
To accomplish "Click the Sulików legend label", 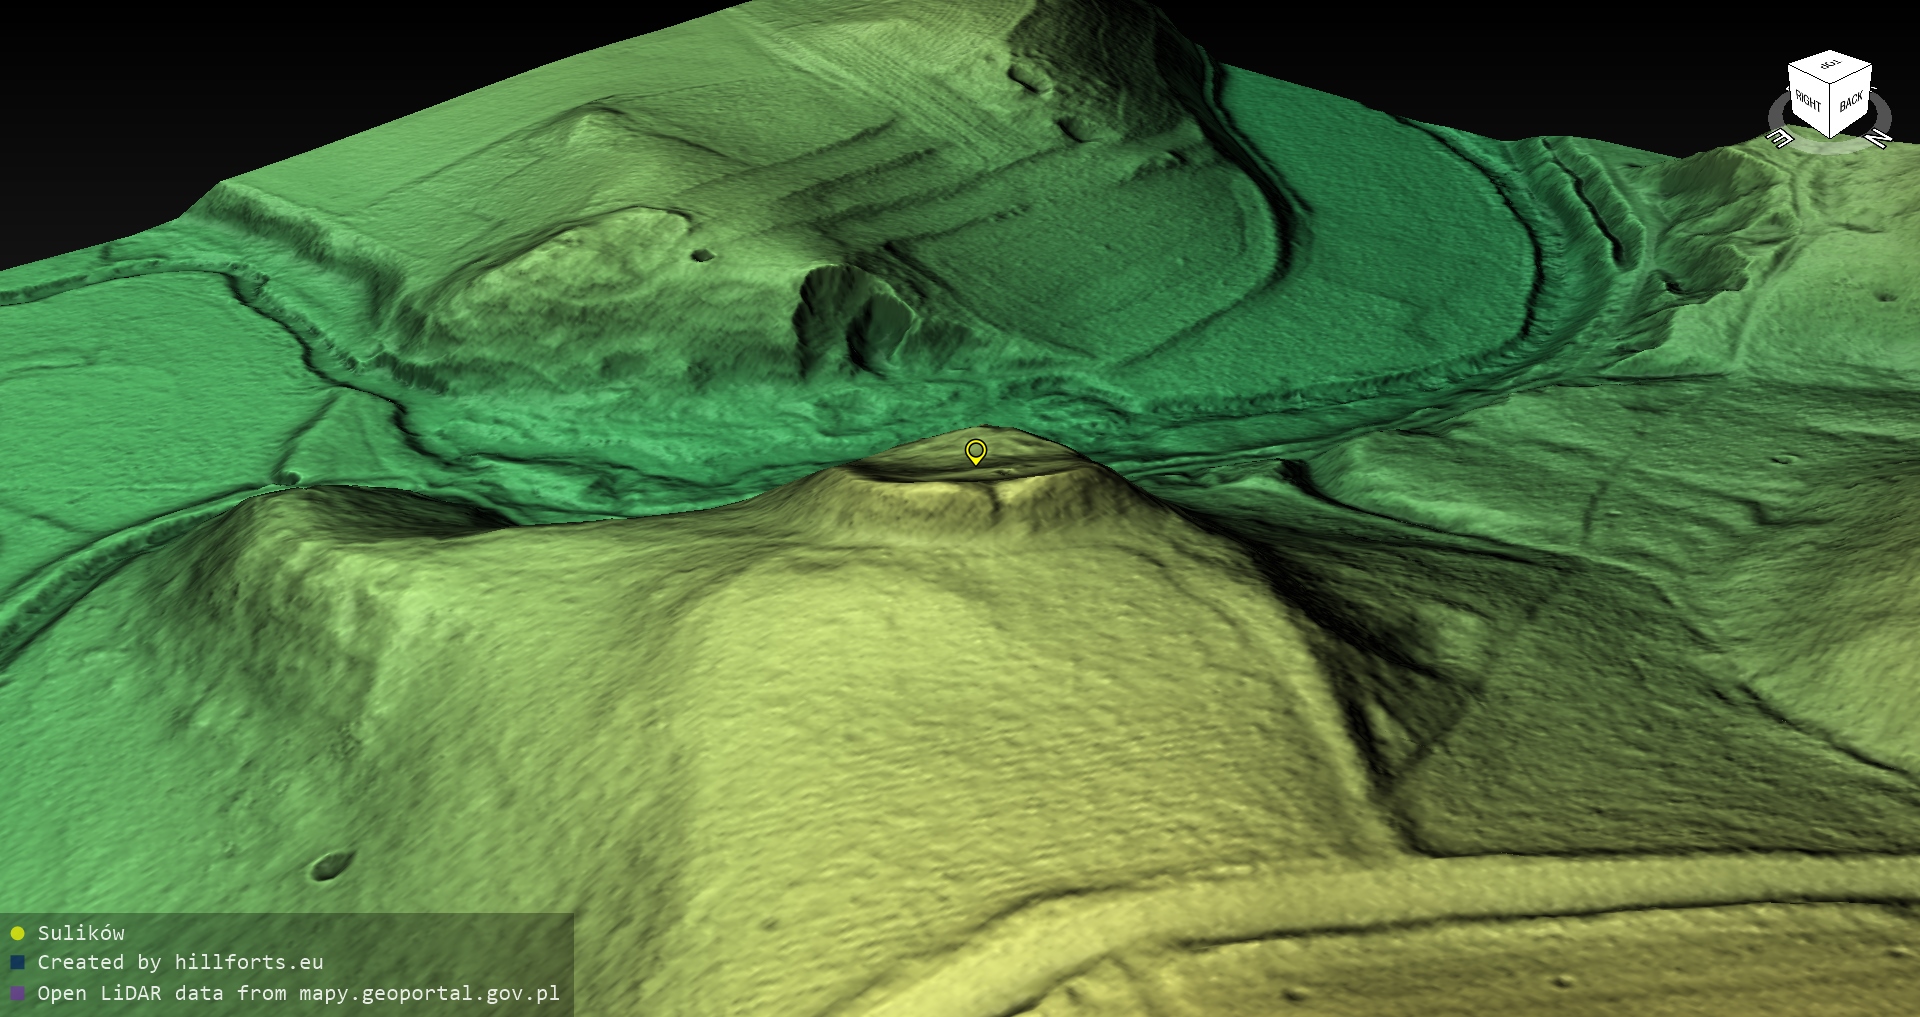I will click(x=81, y=933).
